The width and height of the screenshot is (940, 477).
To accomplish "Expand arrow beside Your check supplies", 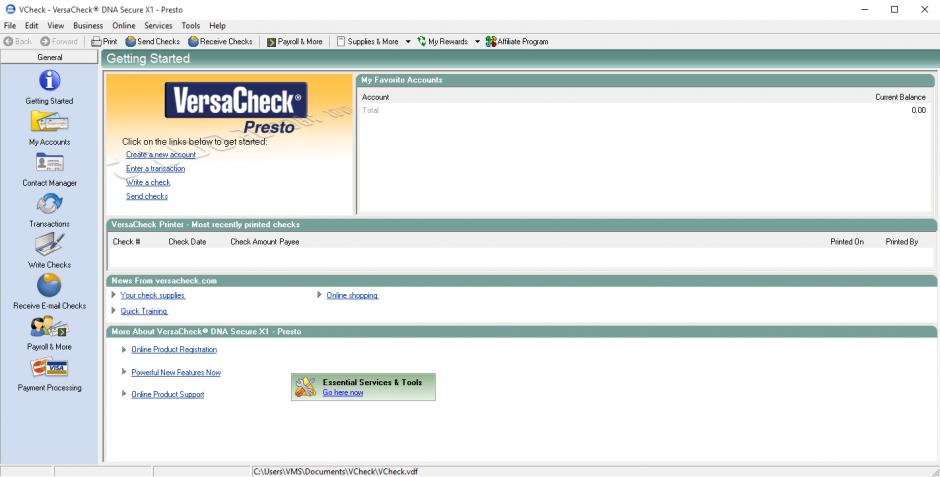I will (113, 295).
